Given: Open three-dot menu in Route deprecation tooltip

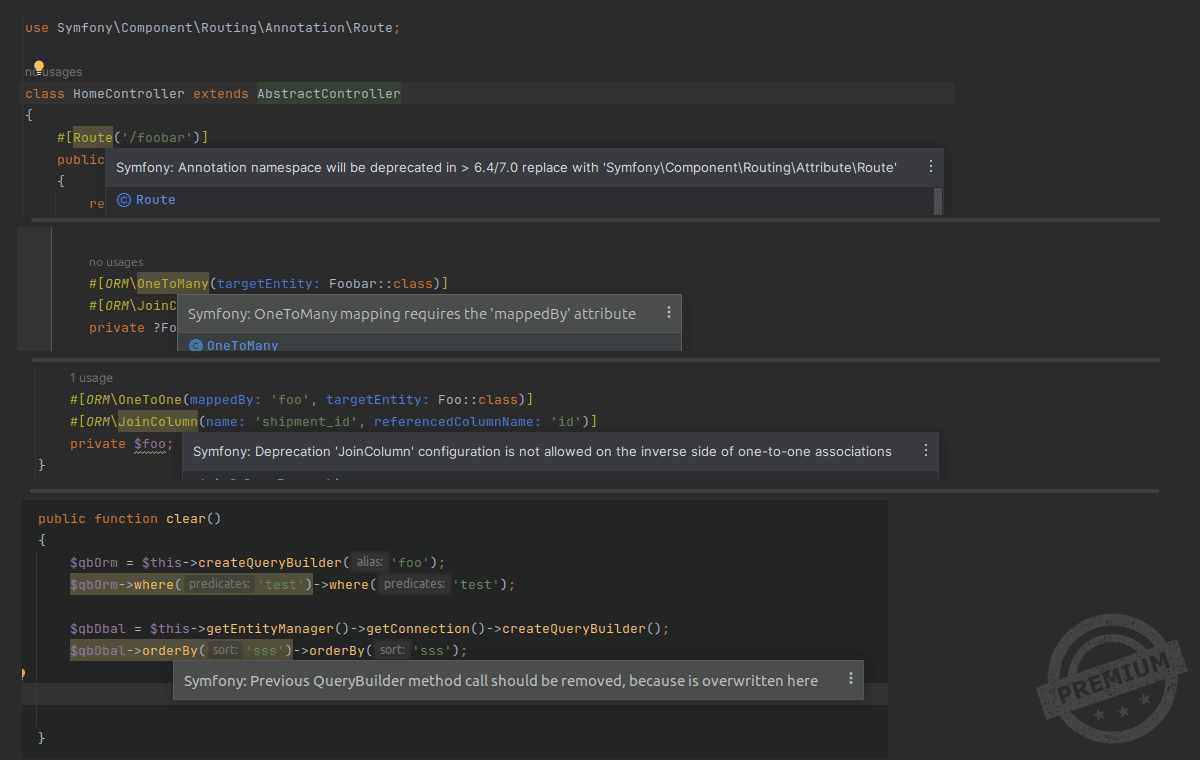Looking at the screenshot, I should [x=931, y=167].
